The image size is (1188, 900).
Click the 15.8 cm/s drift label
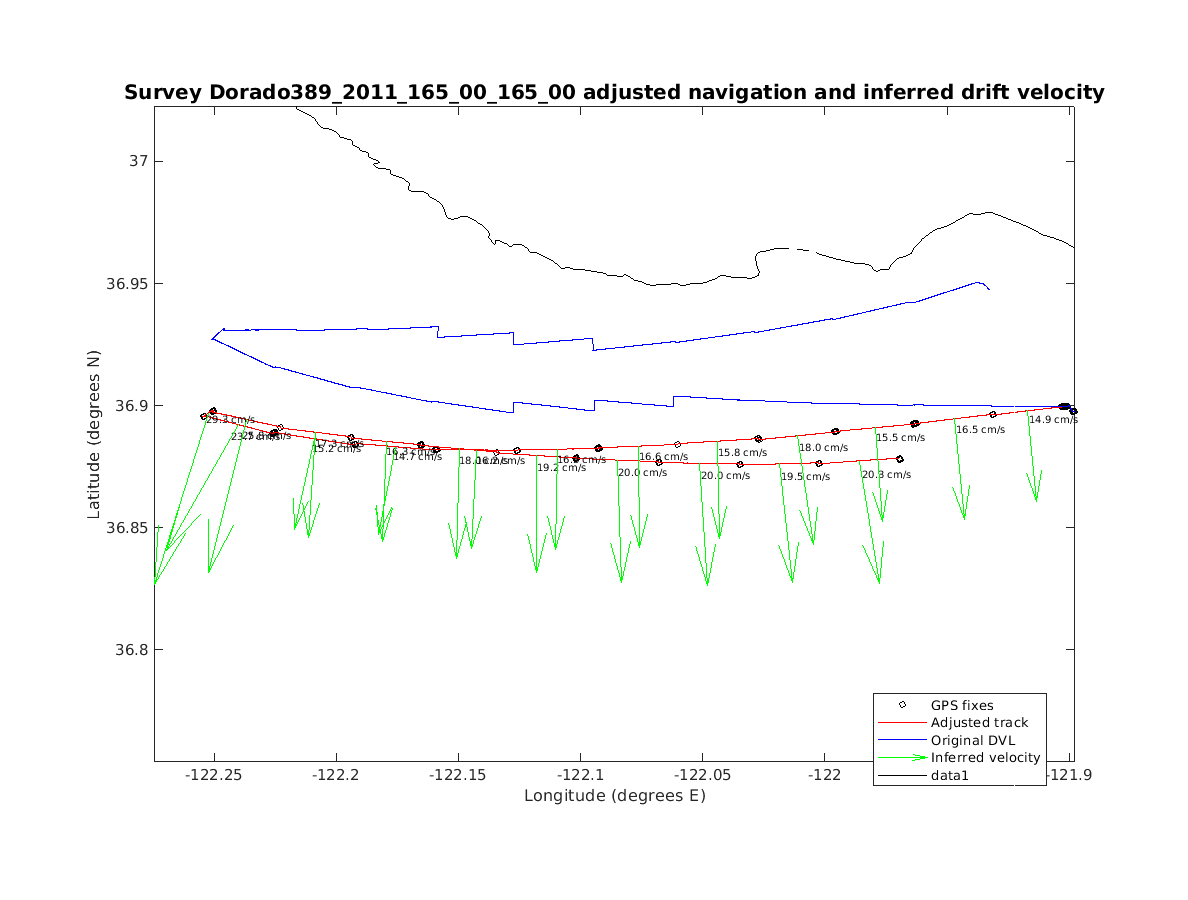click(742, 453)
